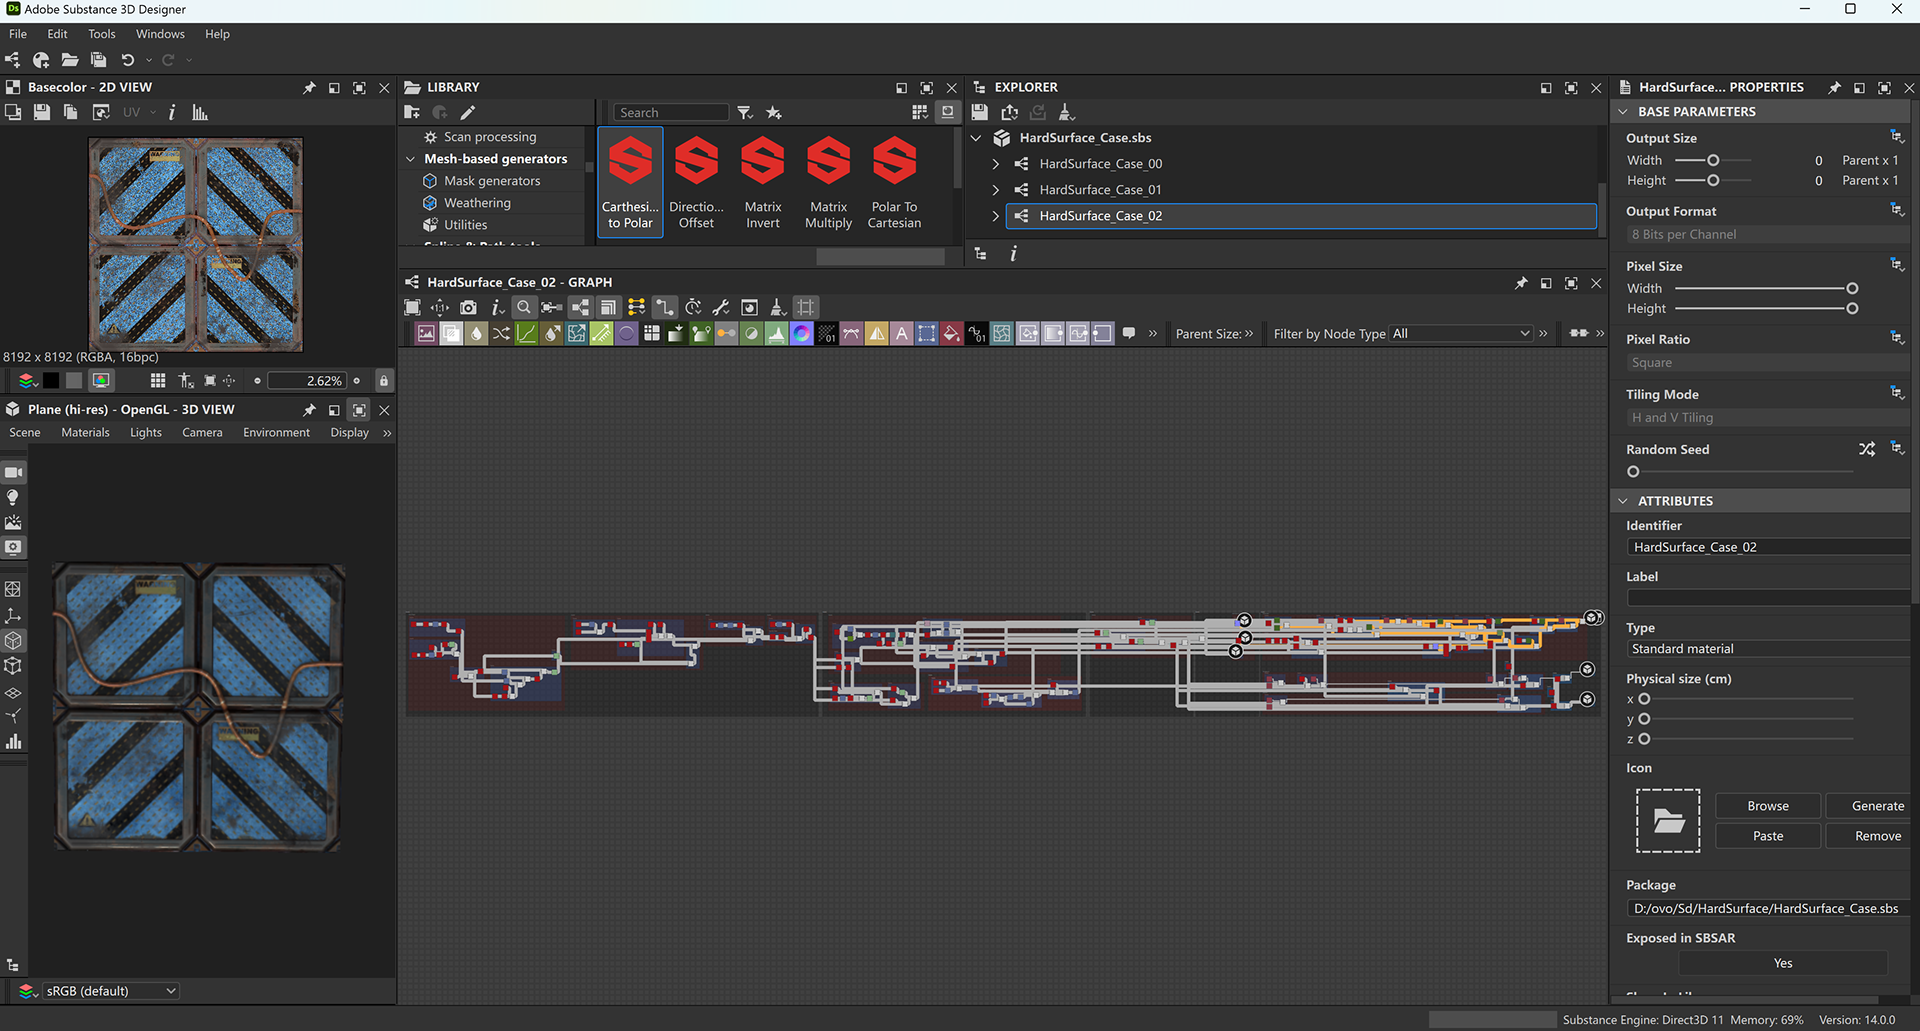
Task: Click the light bulb icon in 3D view sidebar
Action: (x=13, y=497)
